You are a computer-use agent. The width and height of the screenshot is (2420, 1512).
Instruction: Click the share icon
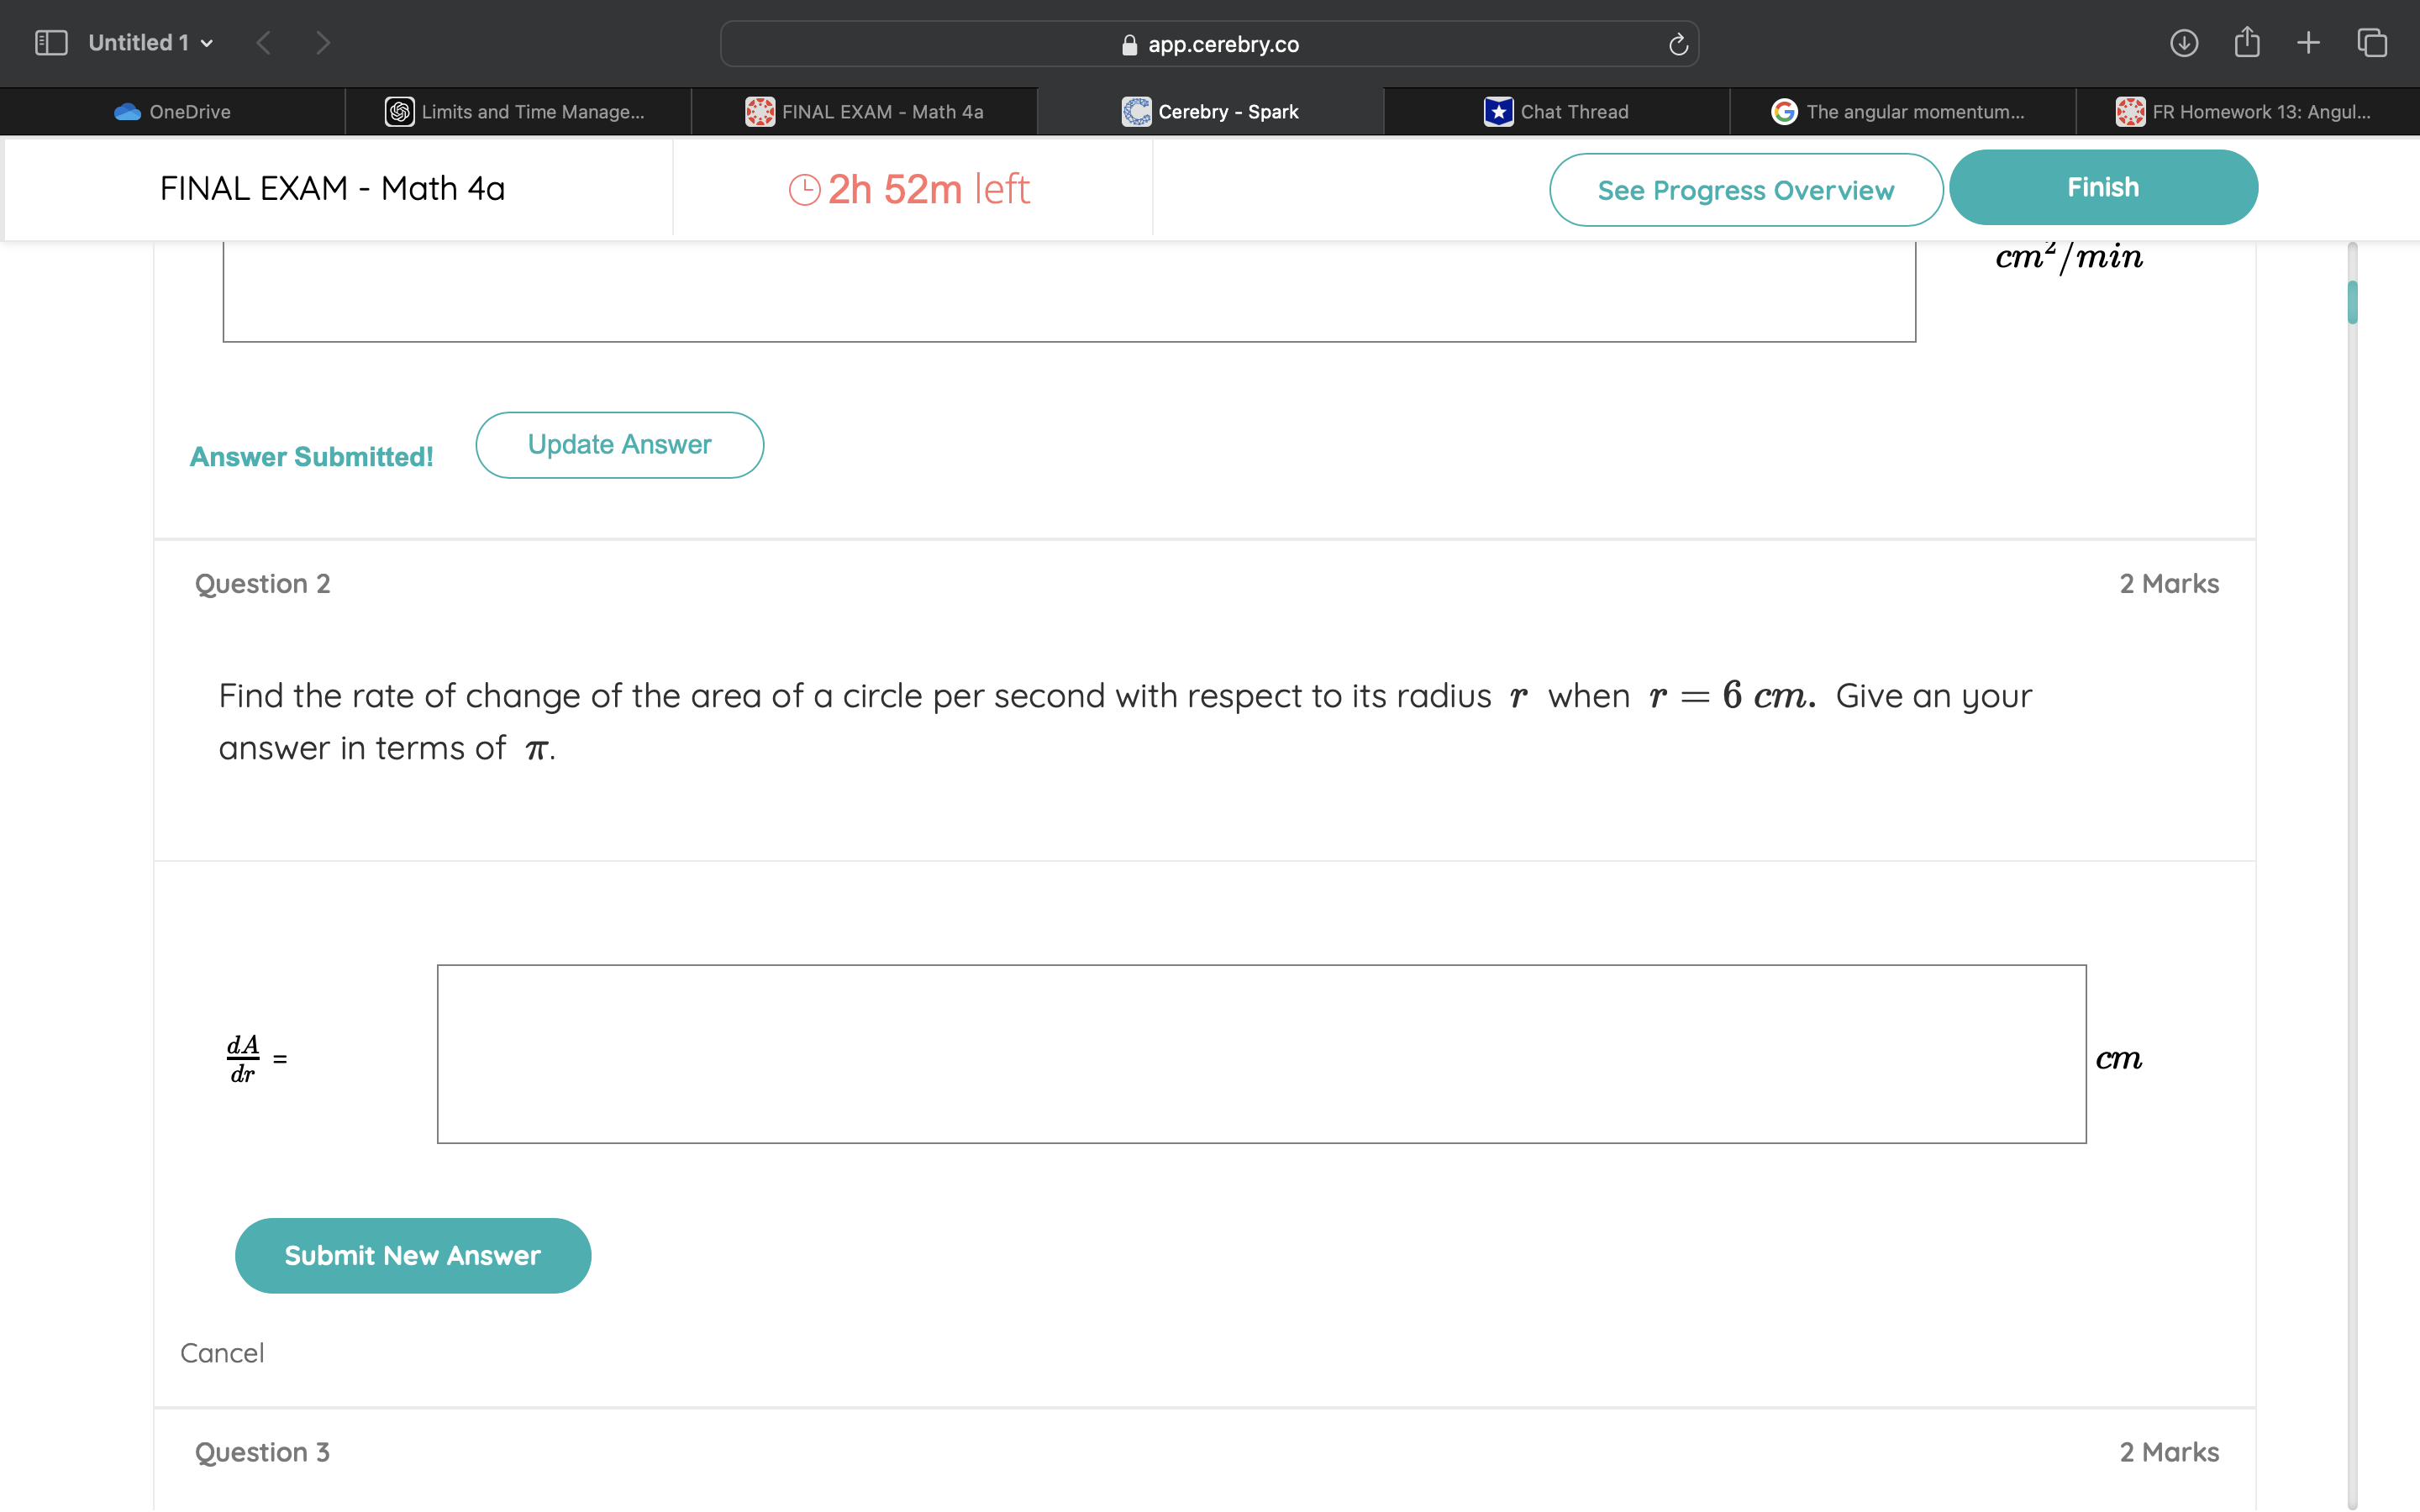pos(2246,43)
